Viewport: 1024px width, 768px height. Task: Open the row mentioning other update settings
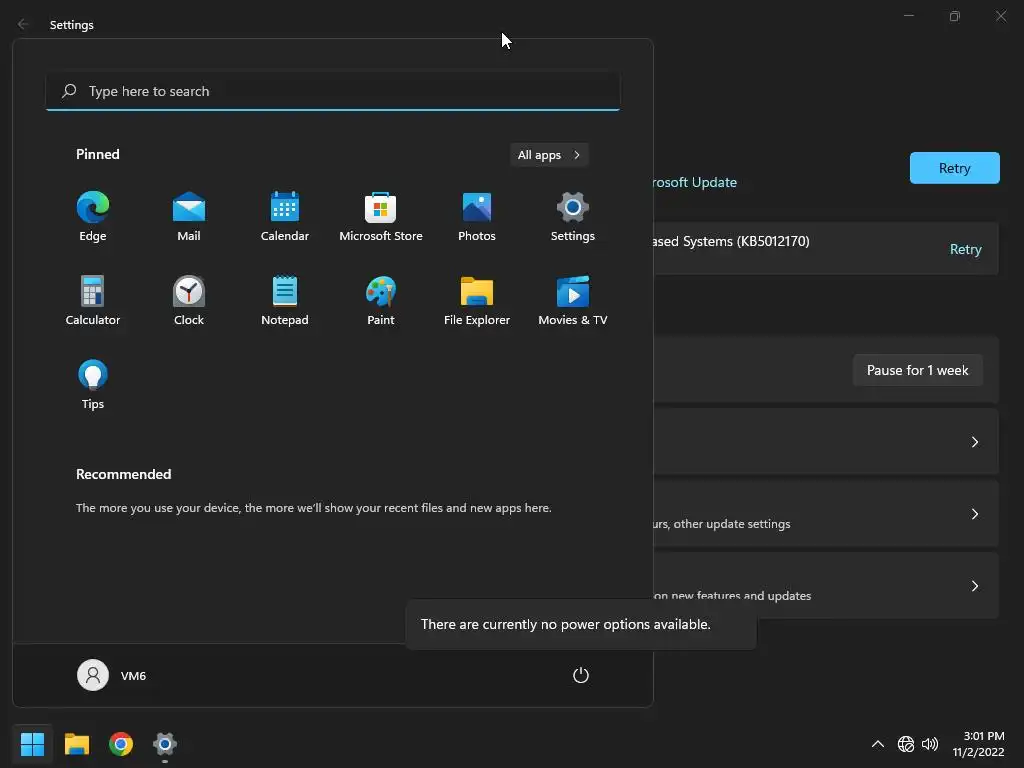pyautogui.click(x=826, y=513)
